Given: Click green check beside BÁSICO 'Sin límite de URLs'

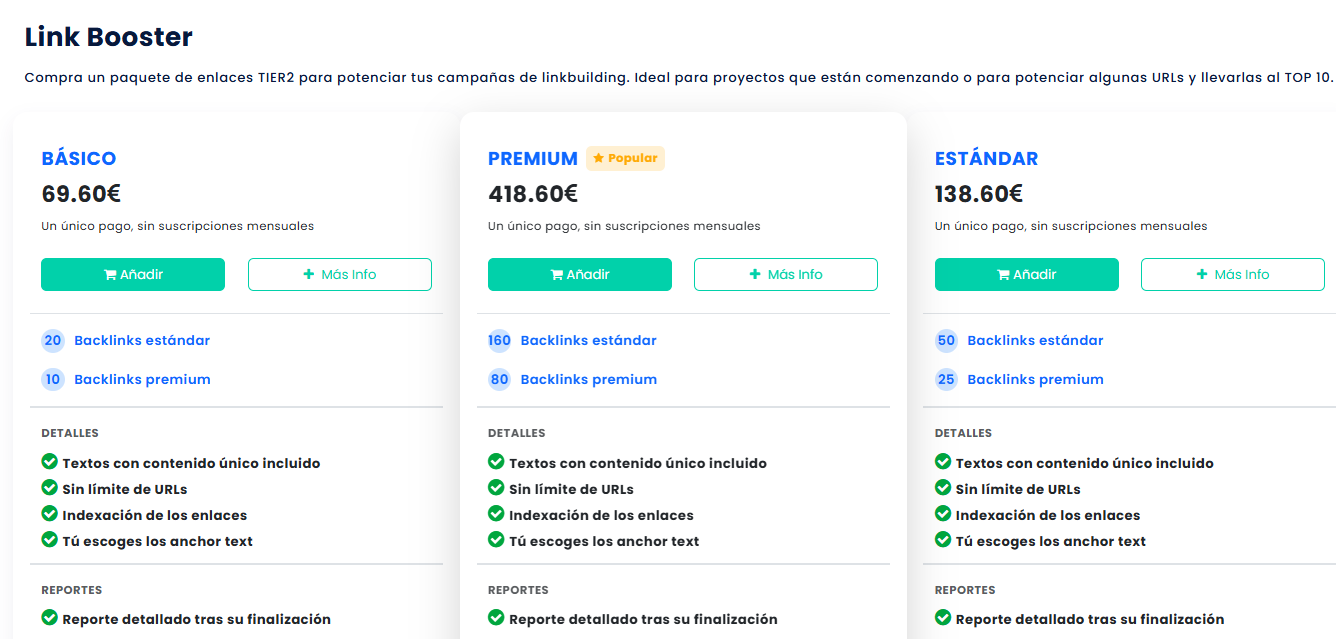Looking at the screenshot, I should (49, 488).
